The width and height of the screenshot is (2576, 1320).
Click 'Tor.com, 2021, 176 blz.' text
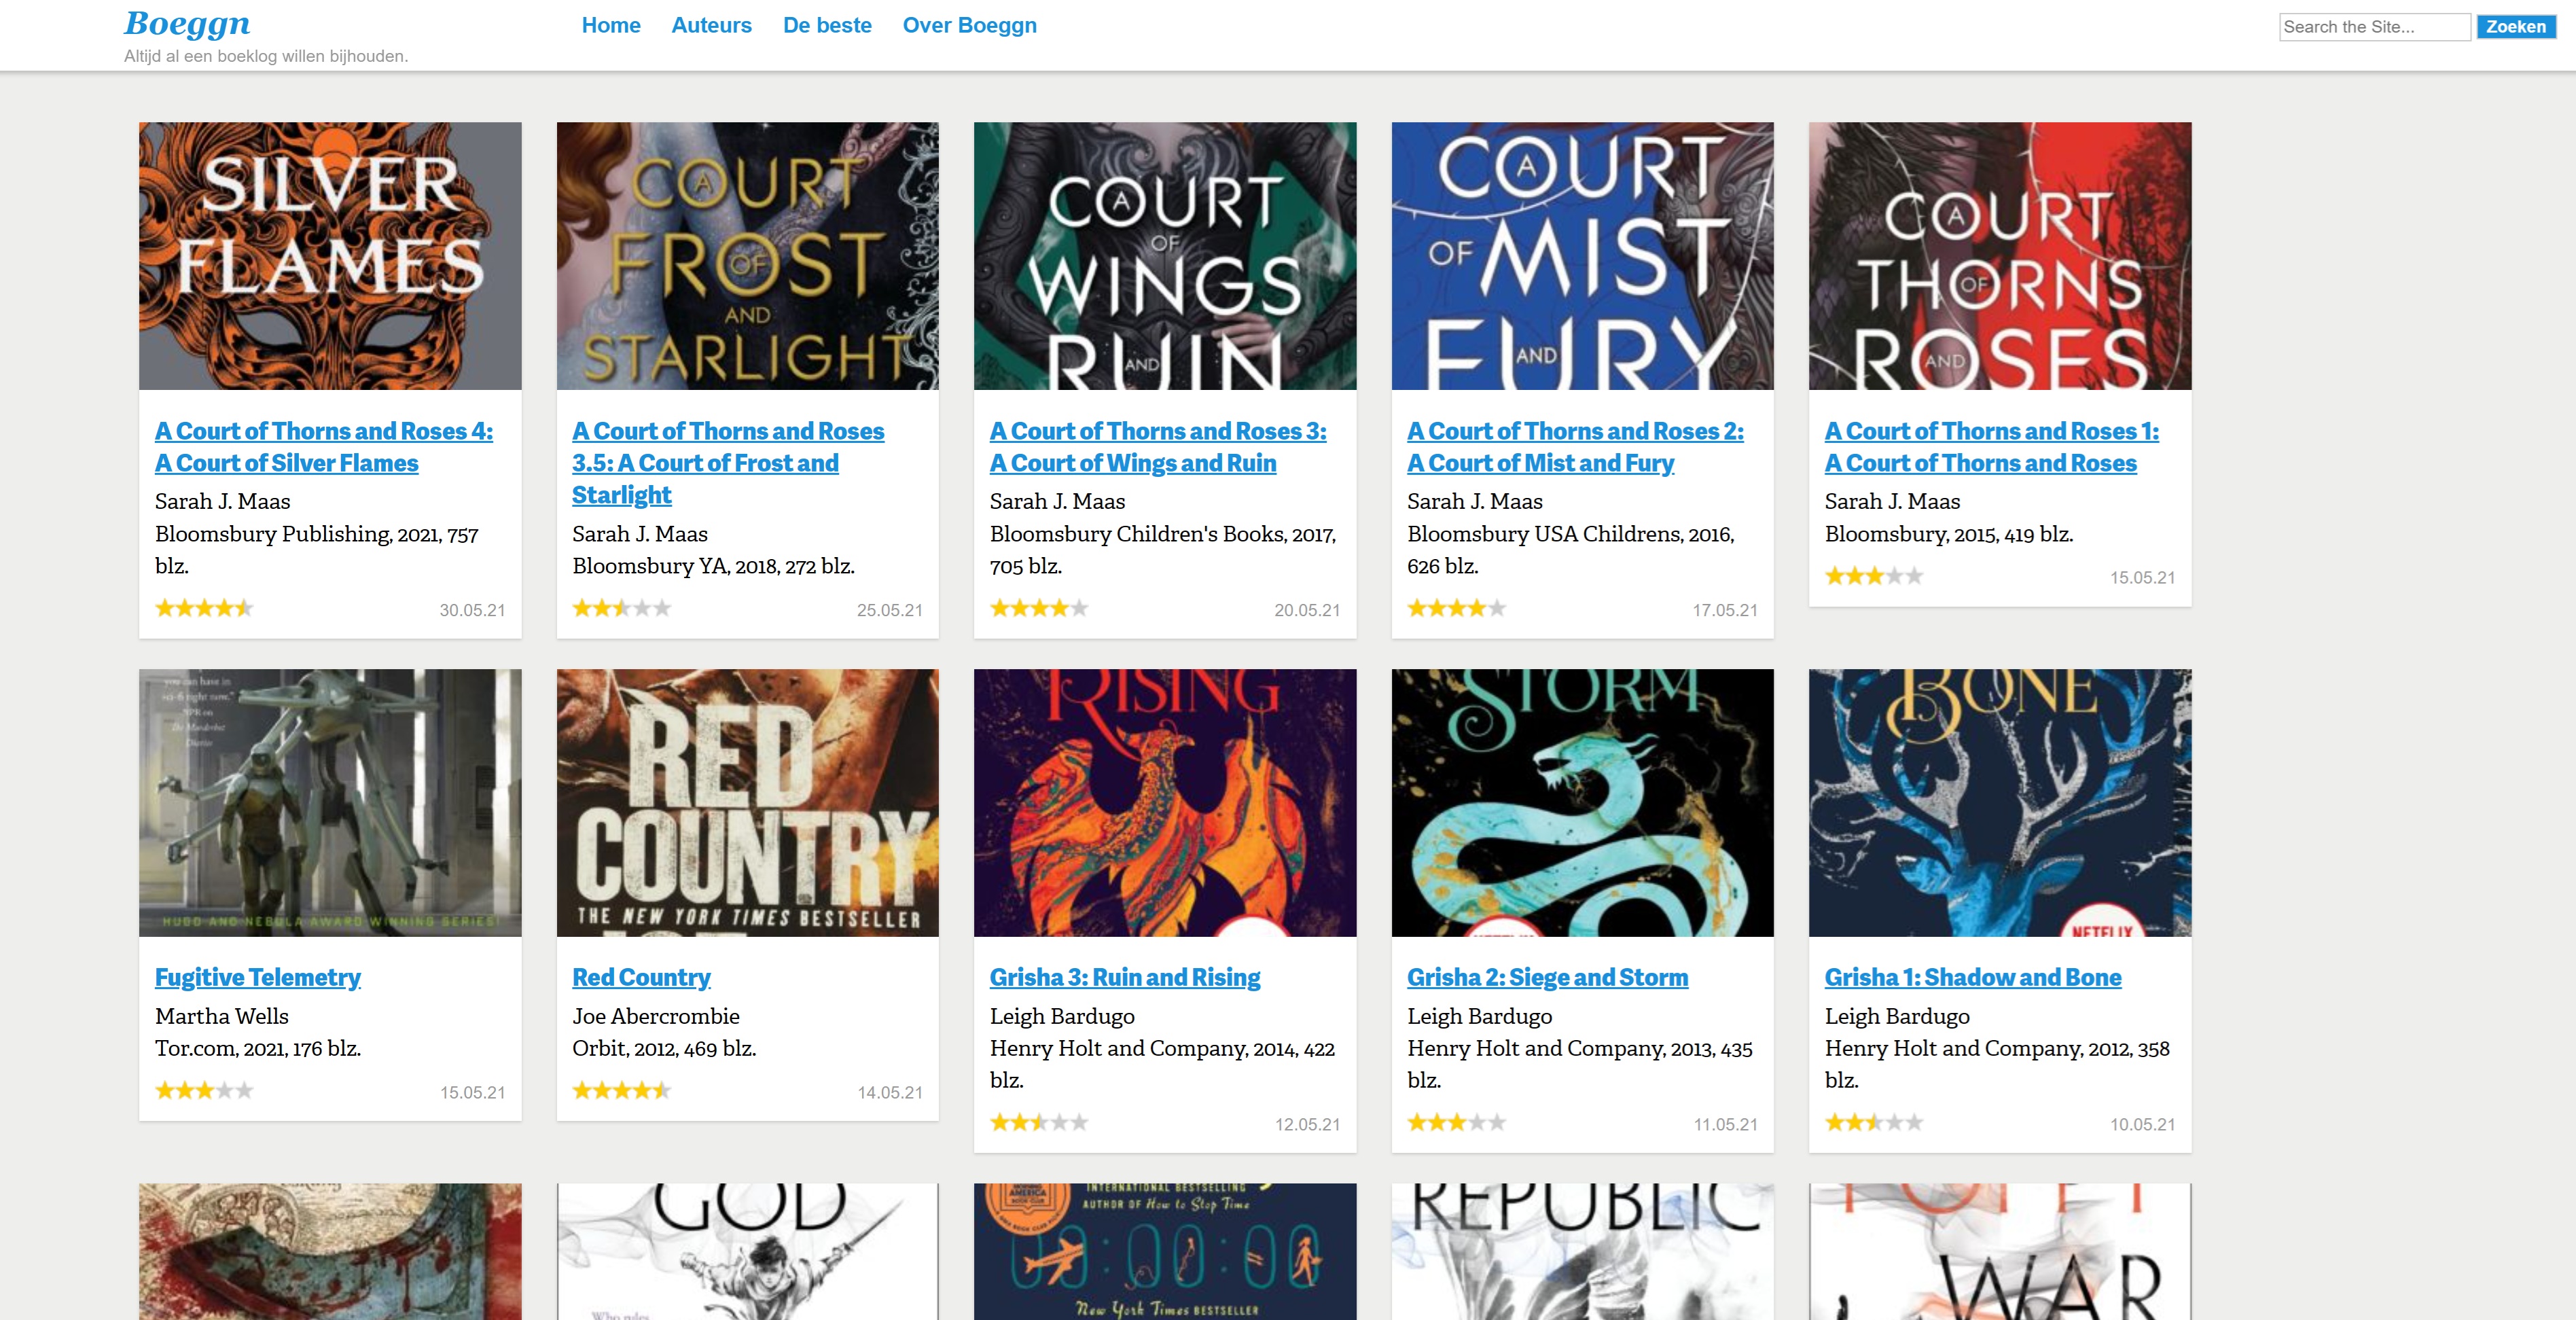point(258,1048)
